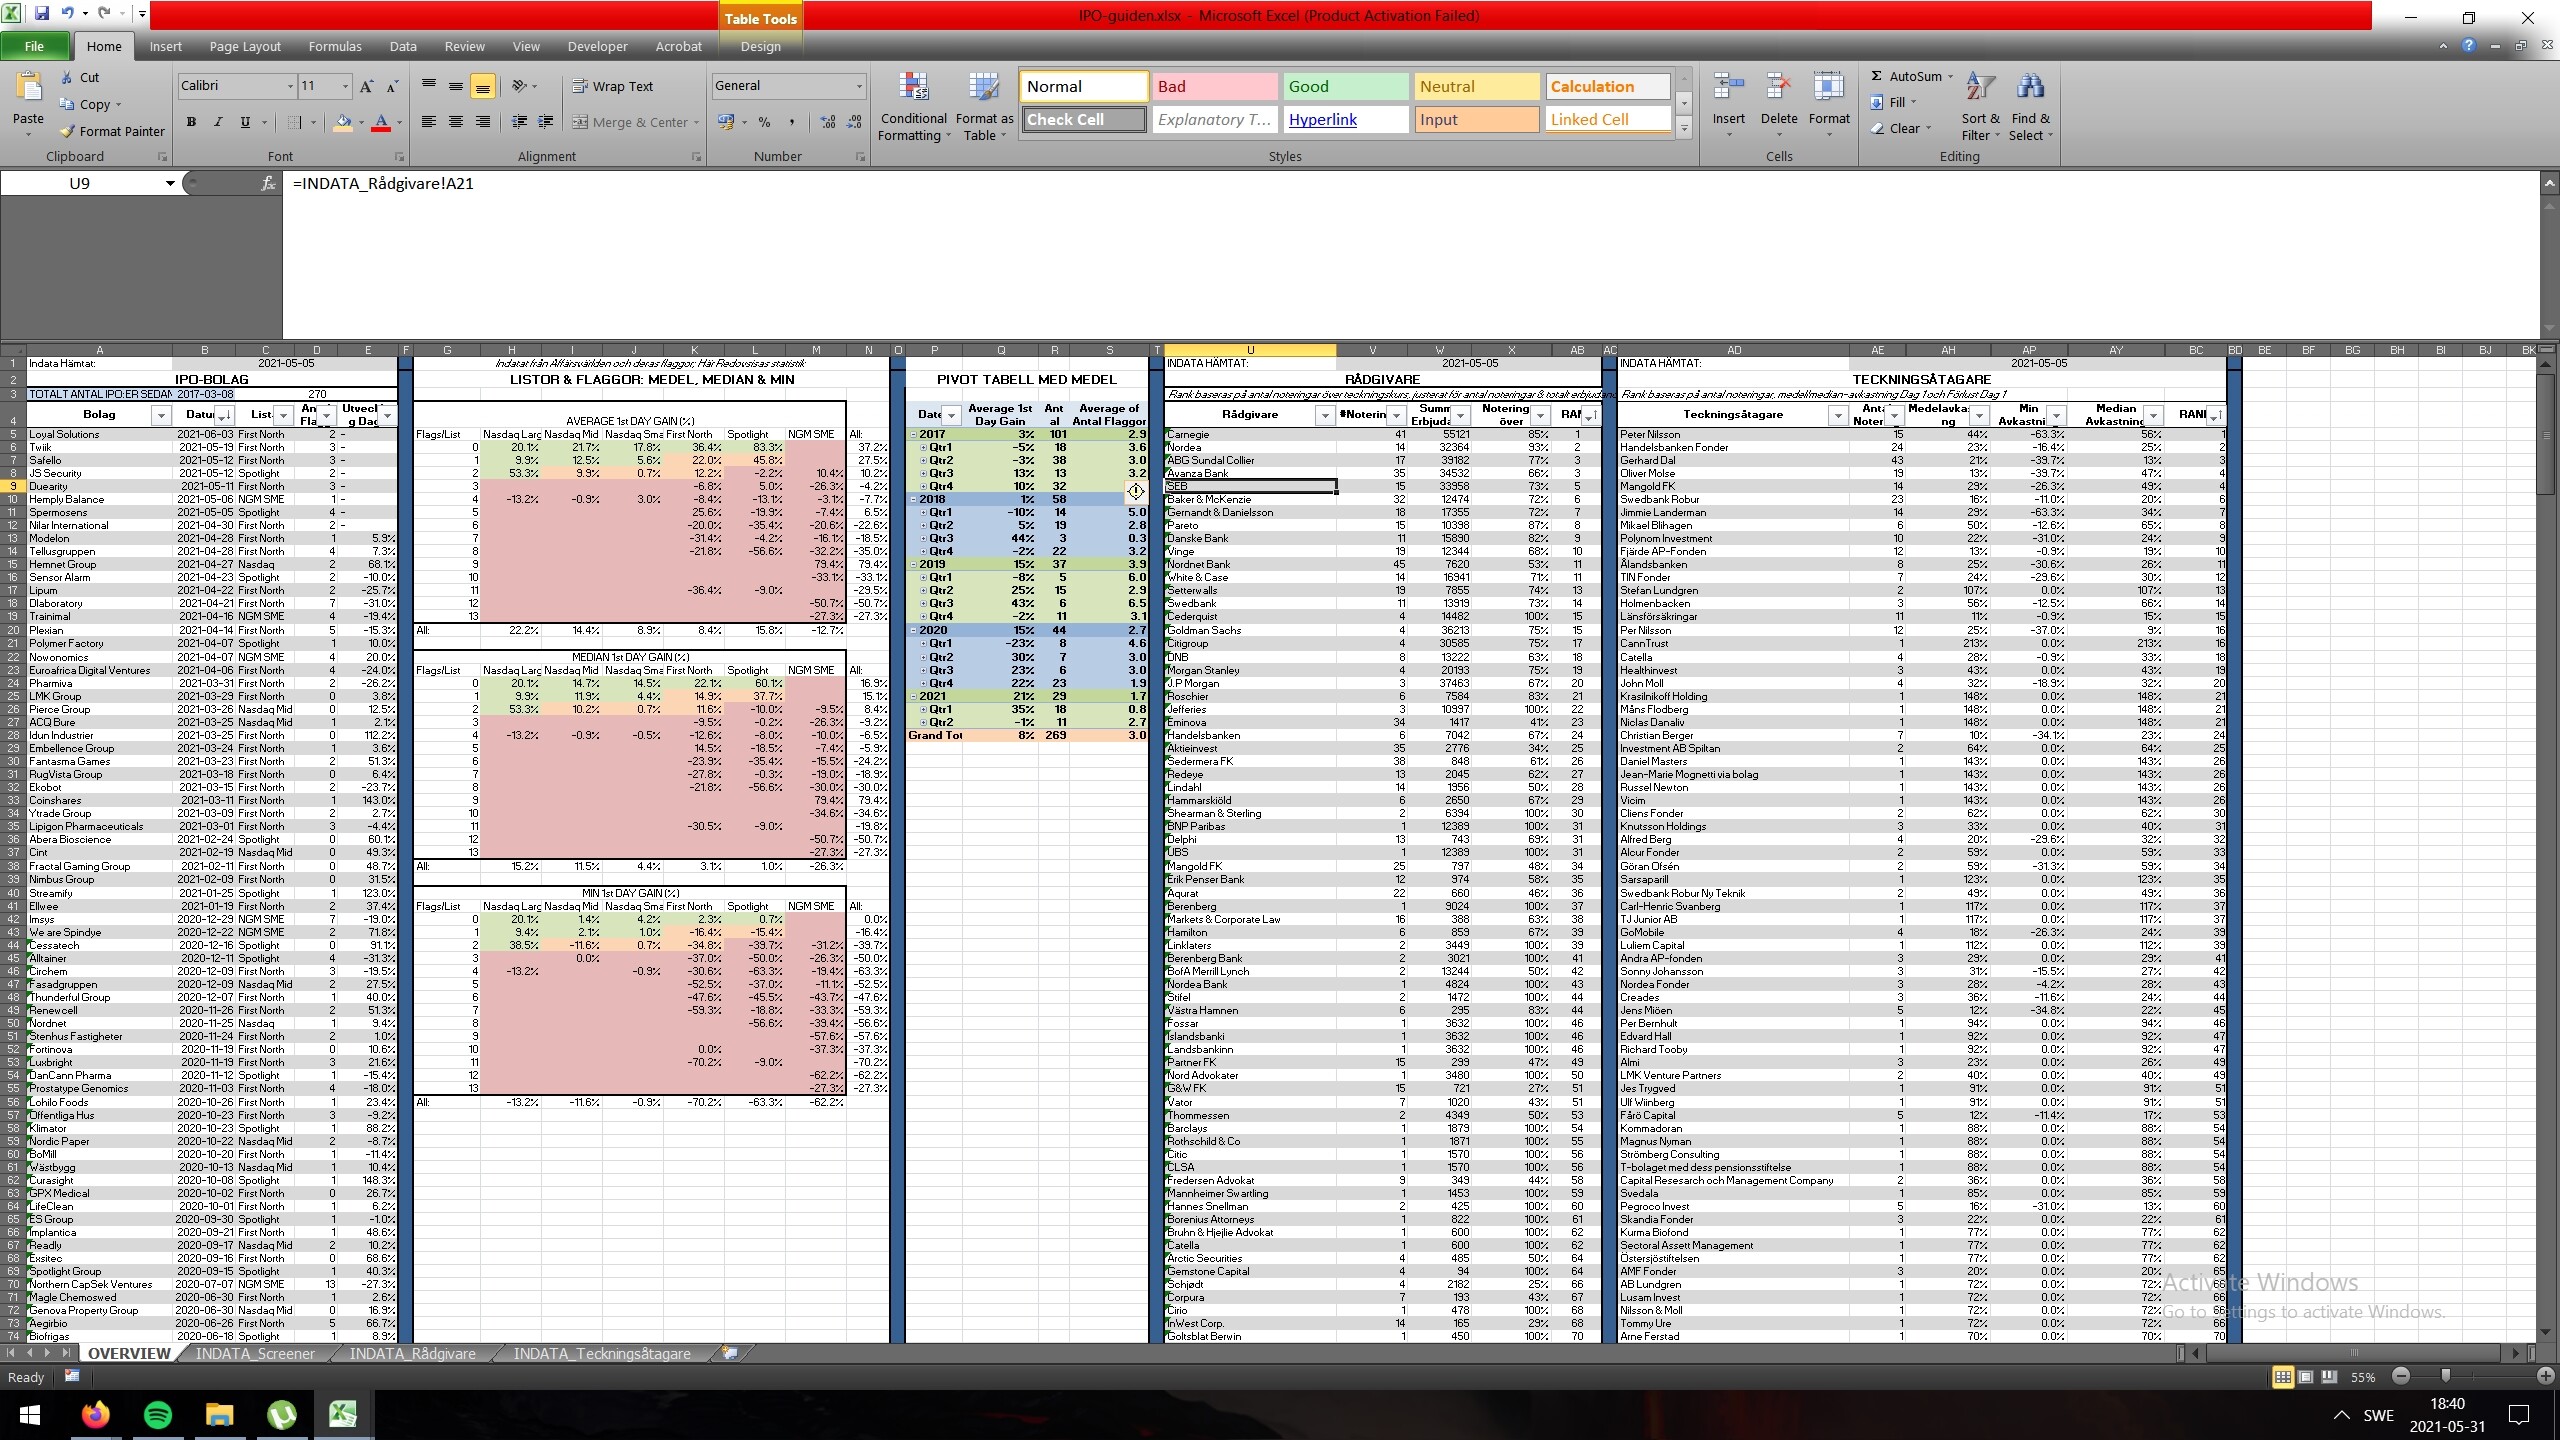
Task: Click the Decrease Decimal icon
Action: (x=855, y=122)
